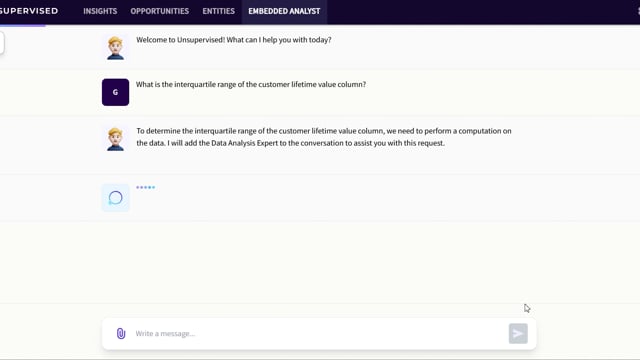Click the Unsupervised logo in header

pos(29,11)
